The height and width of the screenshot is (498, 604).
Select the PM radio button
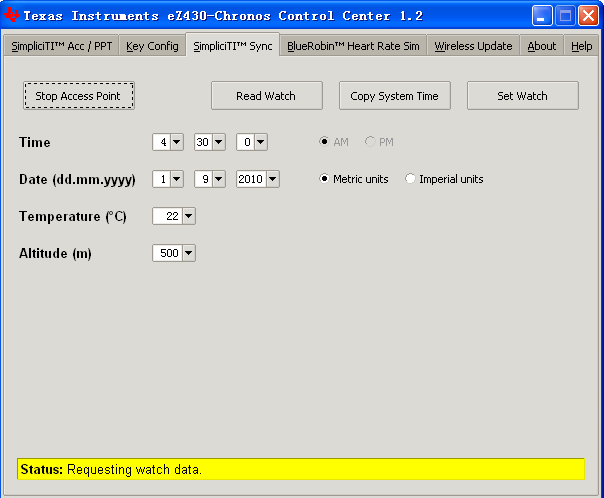[370, 142]
